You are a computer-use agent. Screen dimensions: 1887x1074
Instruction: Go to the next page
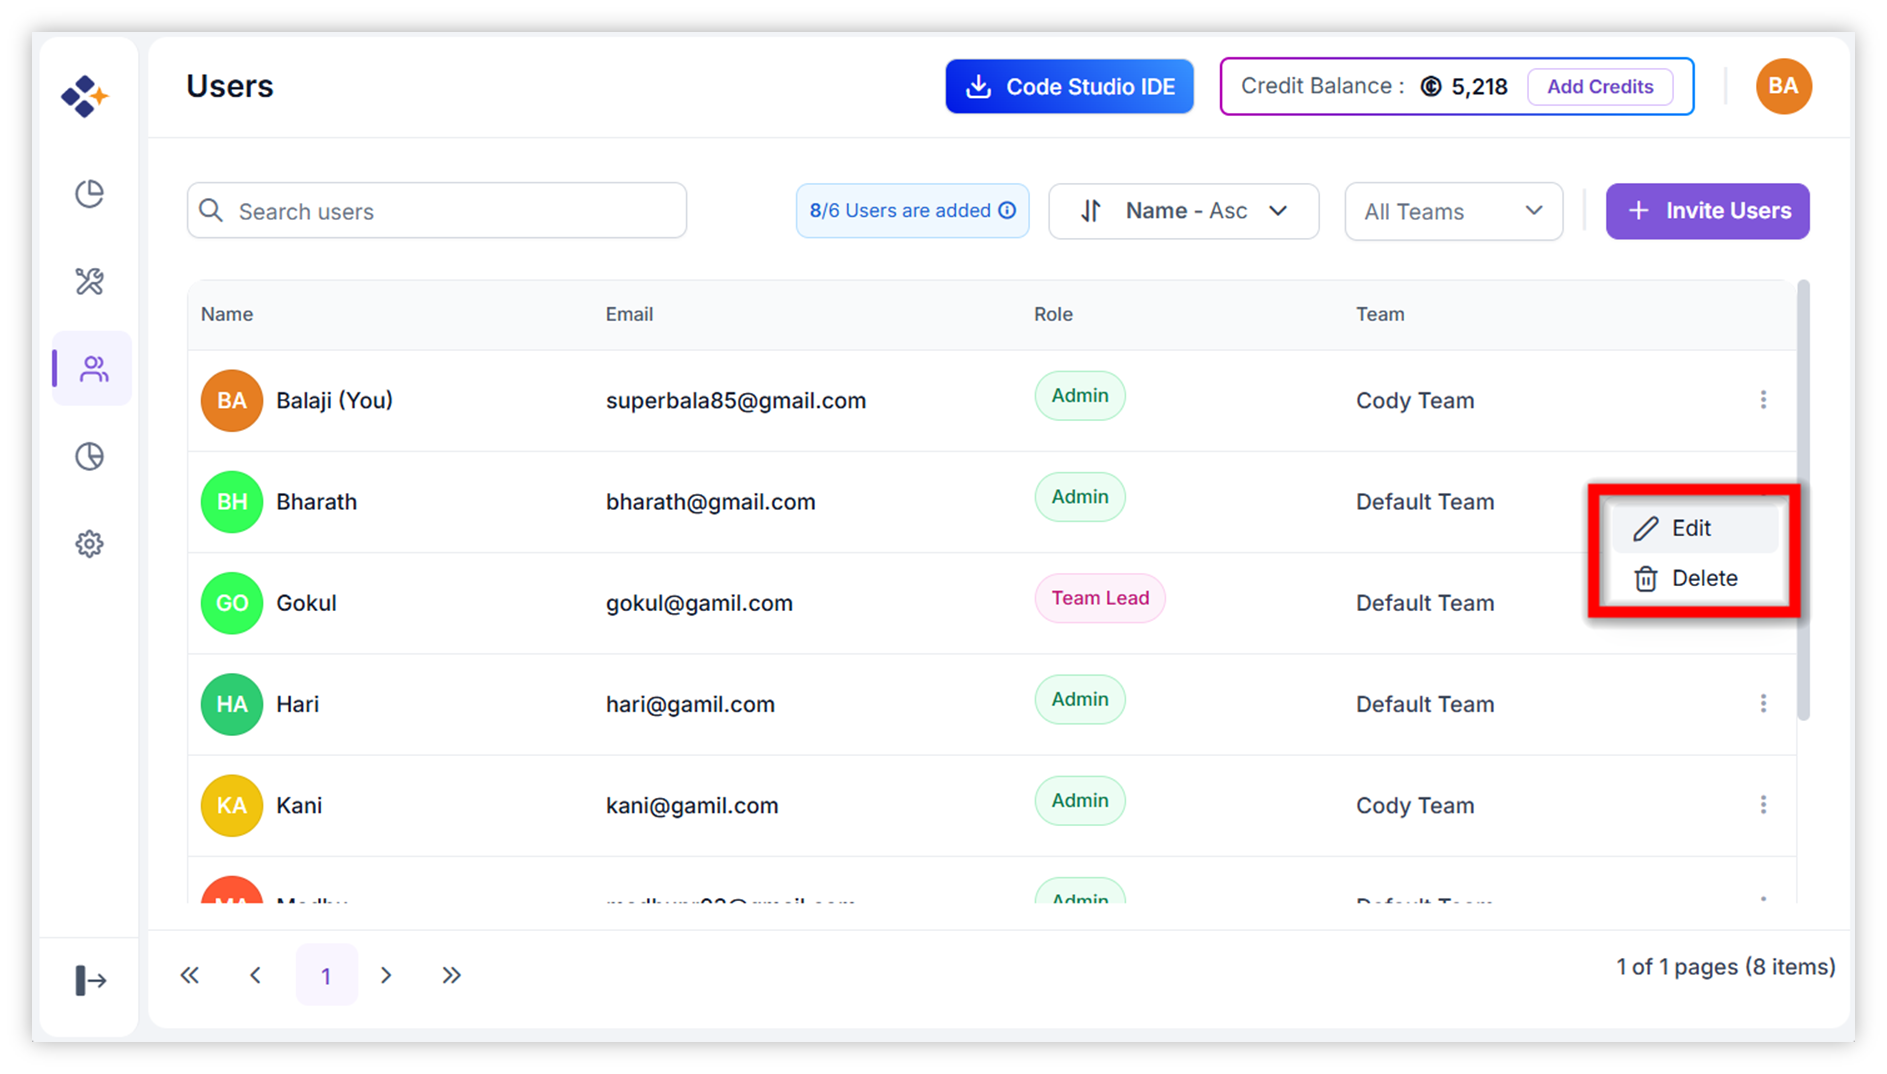pos(386,975)
